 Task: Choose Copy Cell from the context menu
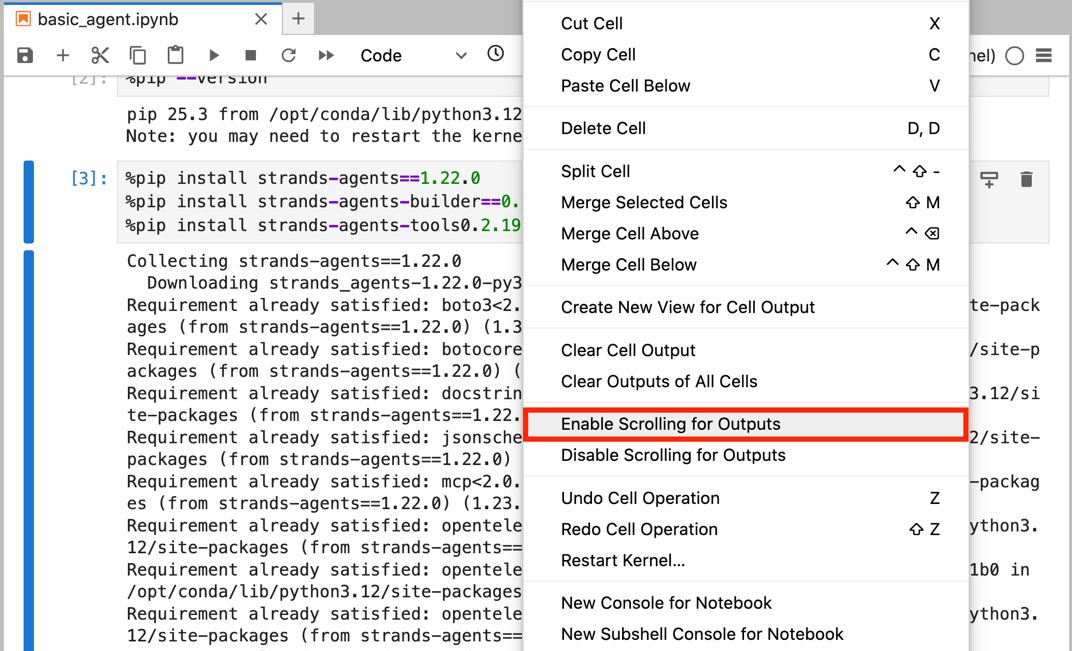coord(746,55)
